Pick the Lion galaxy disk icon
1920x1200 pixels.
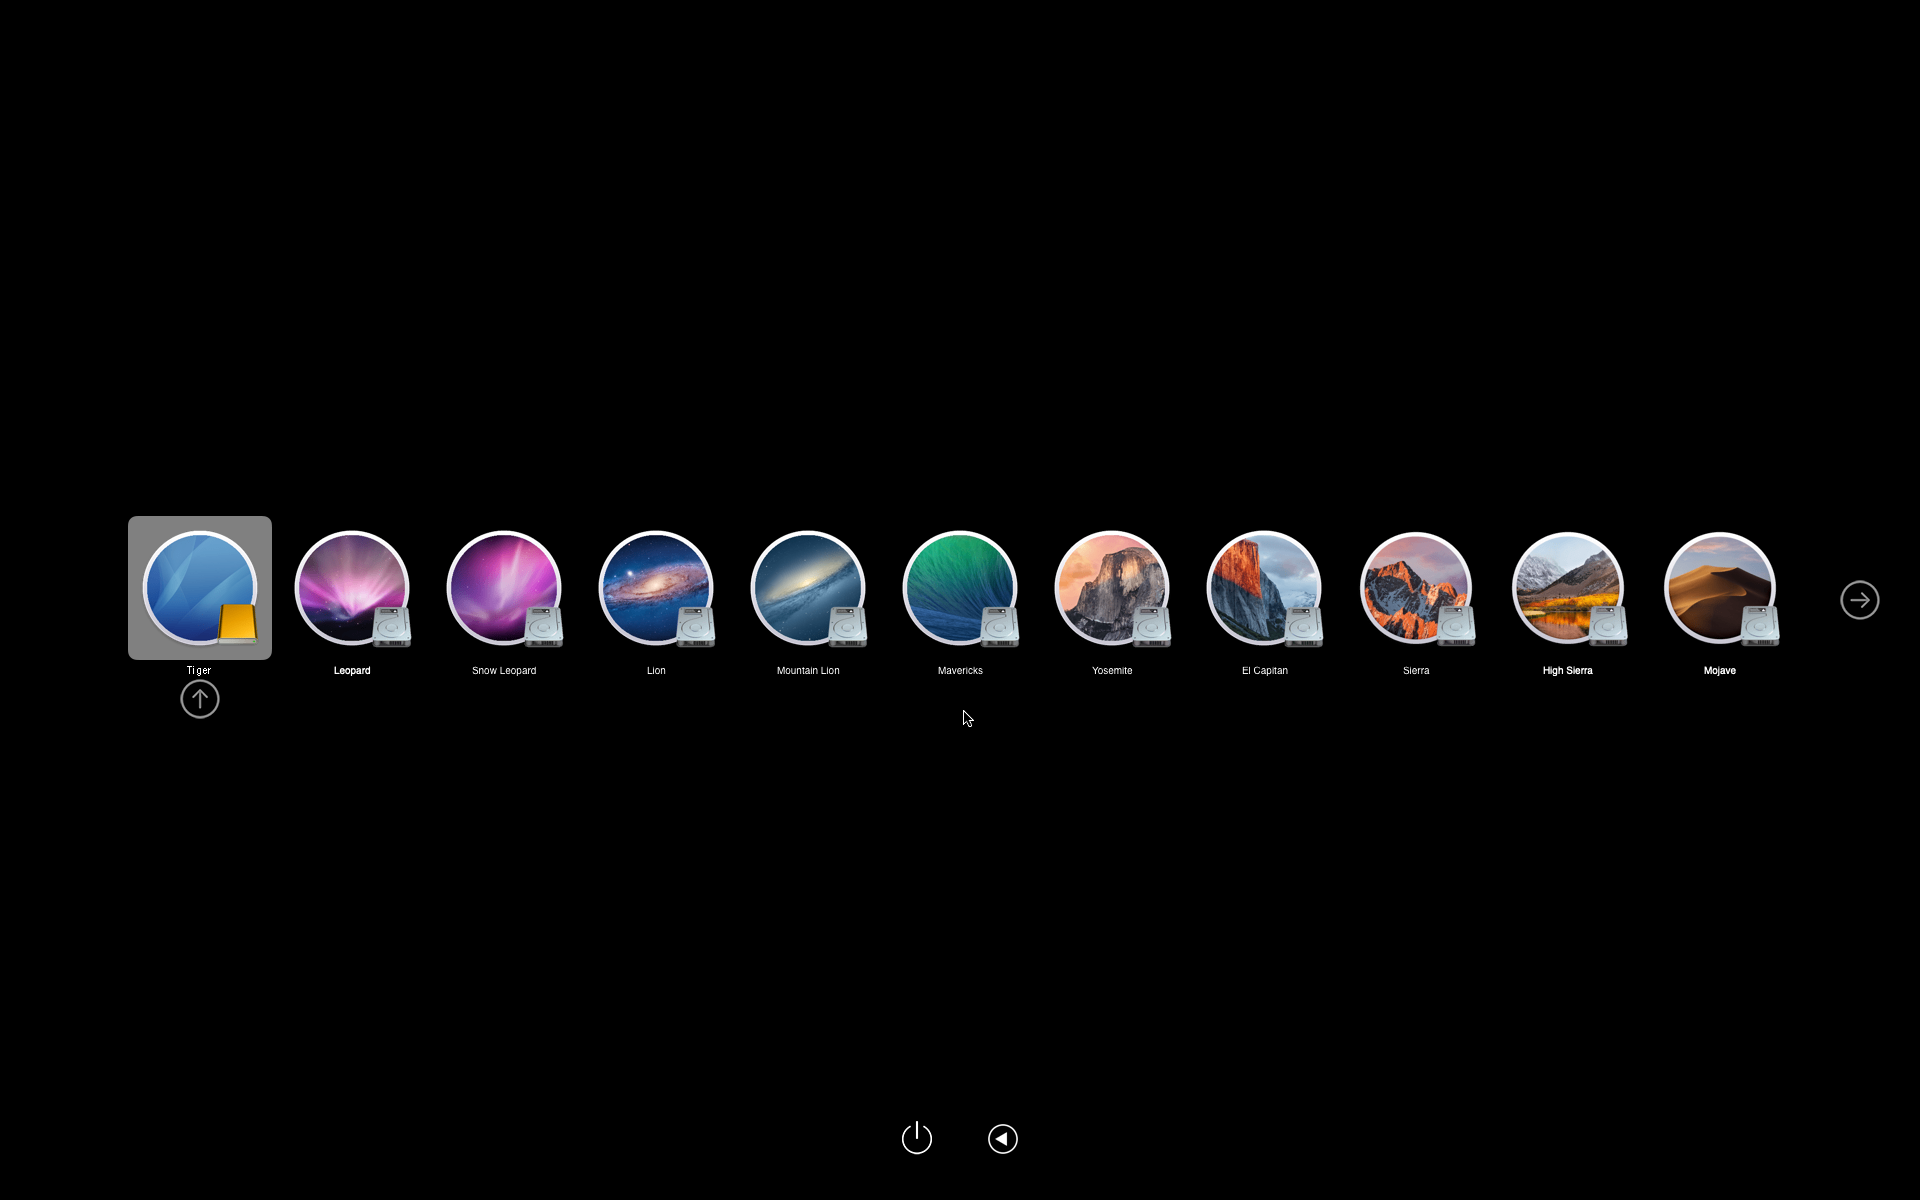(656, 588)
